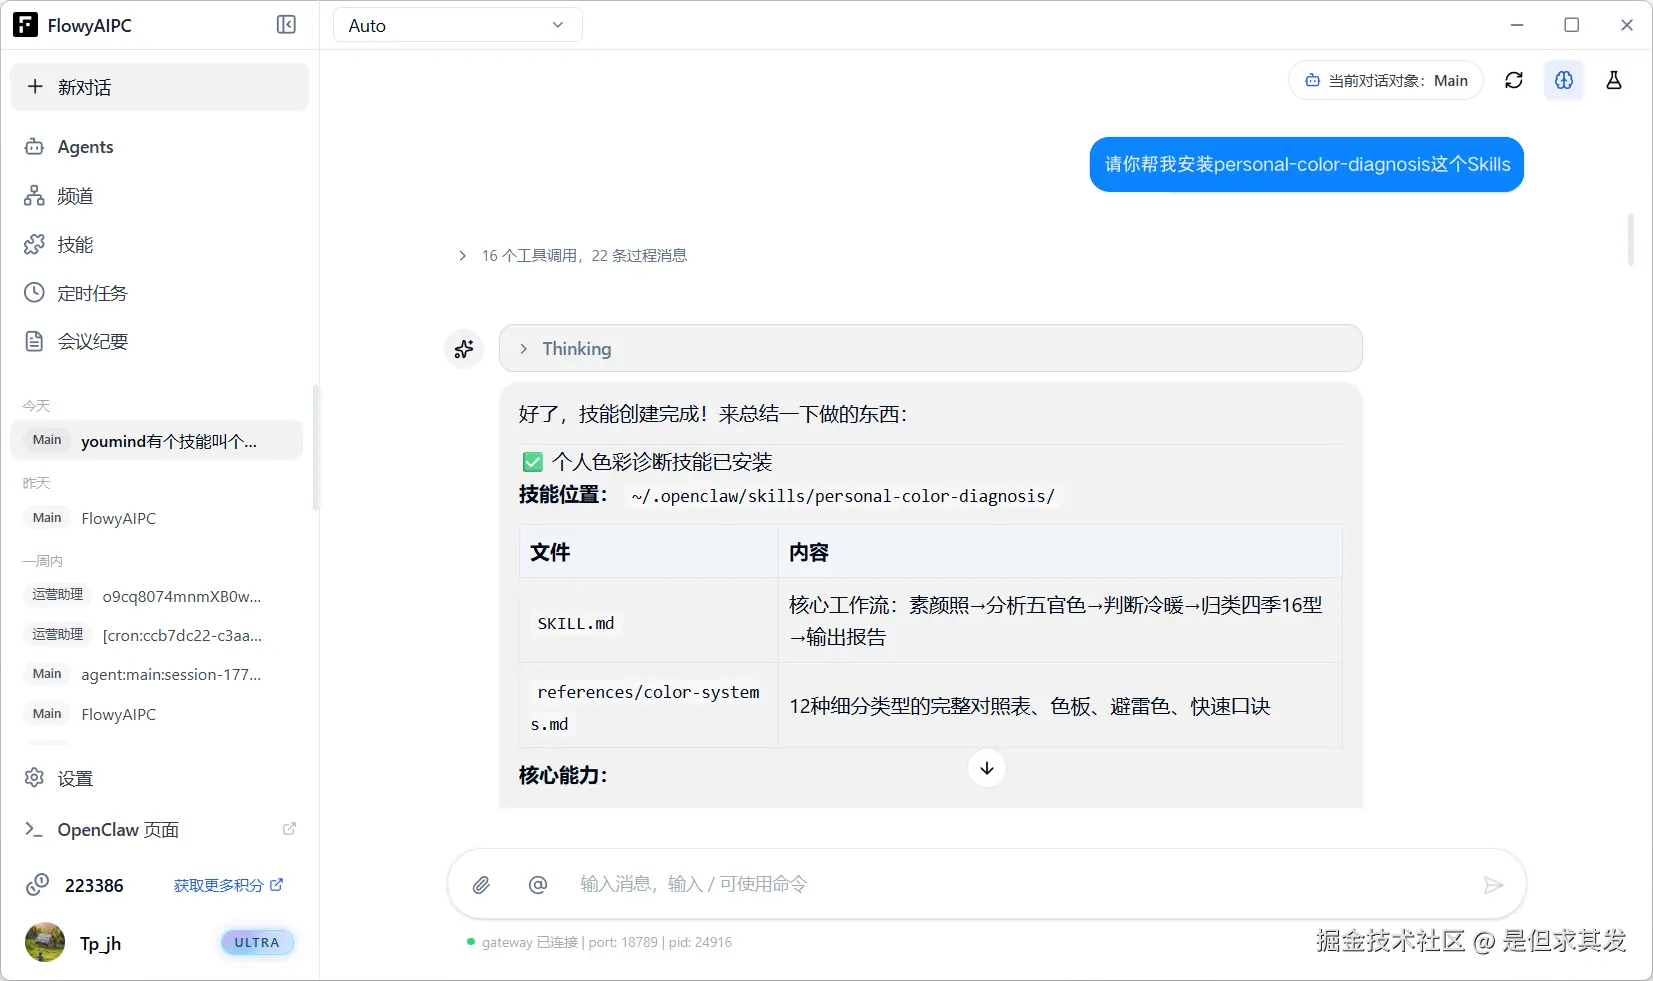The height and width of the screenshot is (981, 1653).
Task: Click the 12种细分类型 description cell
Action: [x=1060, y=706]
